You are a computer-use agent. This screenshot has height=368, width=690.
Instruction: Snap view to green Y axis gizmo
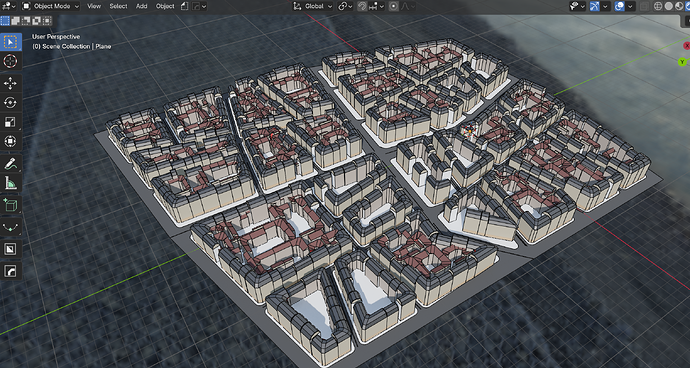[683, 62]
